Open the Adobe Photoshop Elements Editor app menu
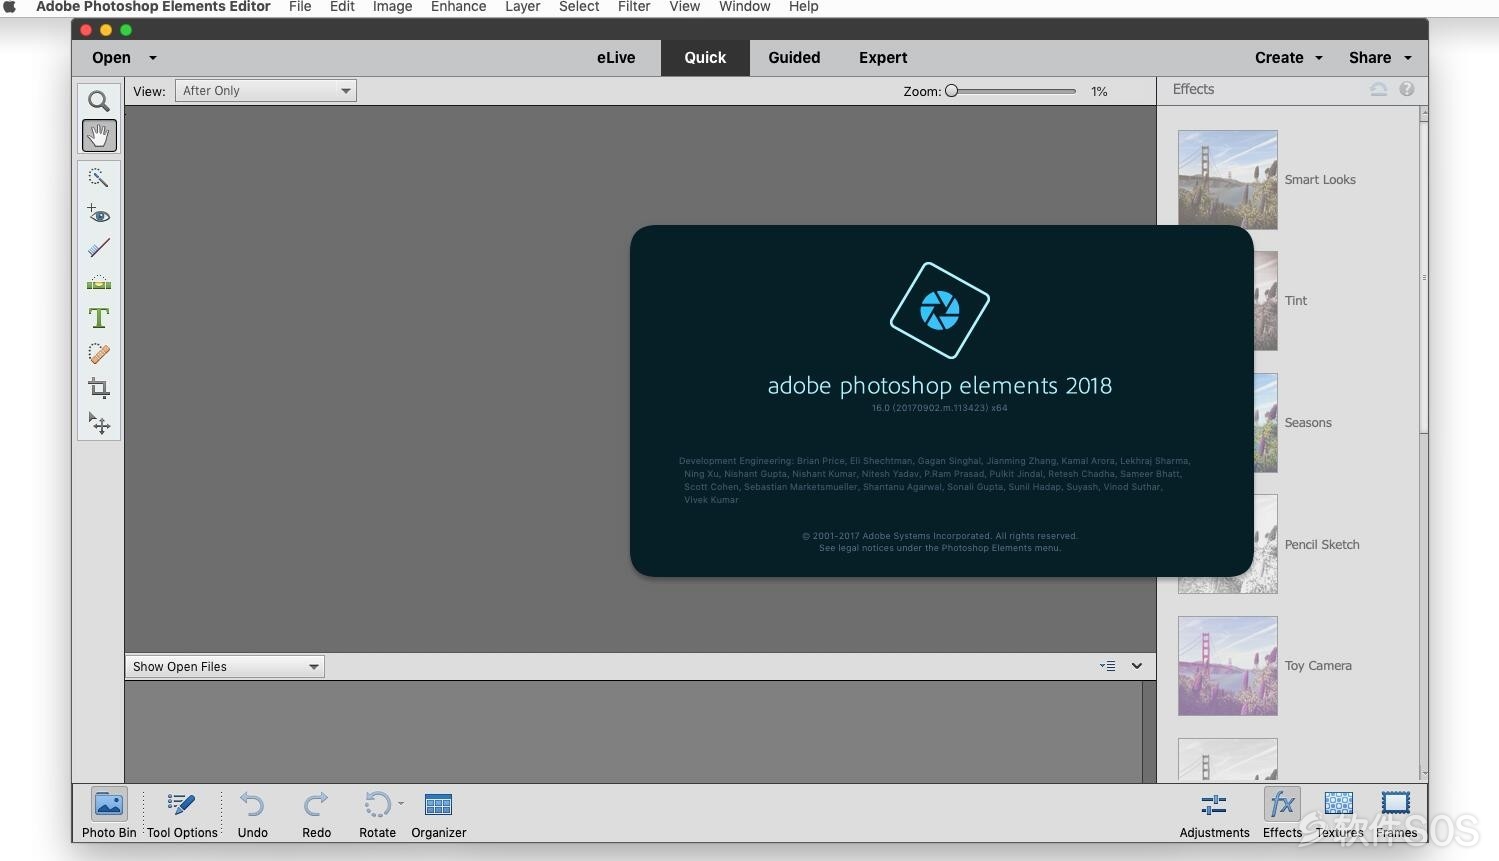Viewport: 1499px width, 861px height. click(153, 7)
